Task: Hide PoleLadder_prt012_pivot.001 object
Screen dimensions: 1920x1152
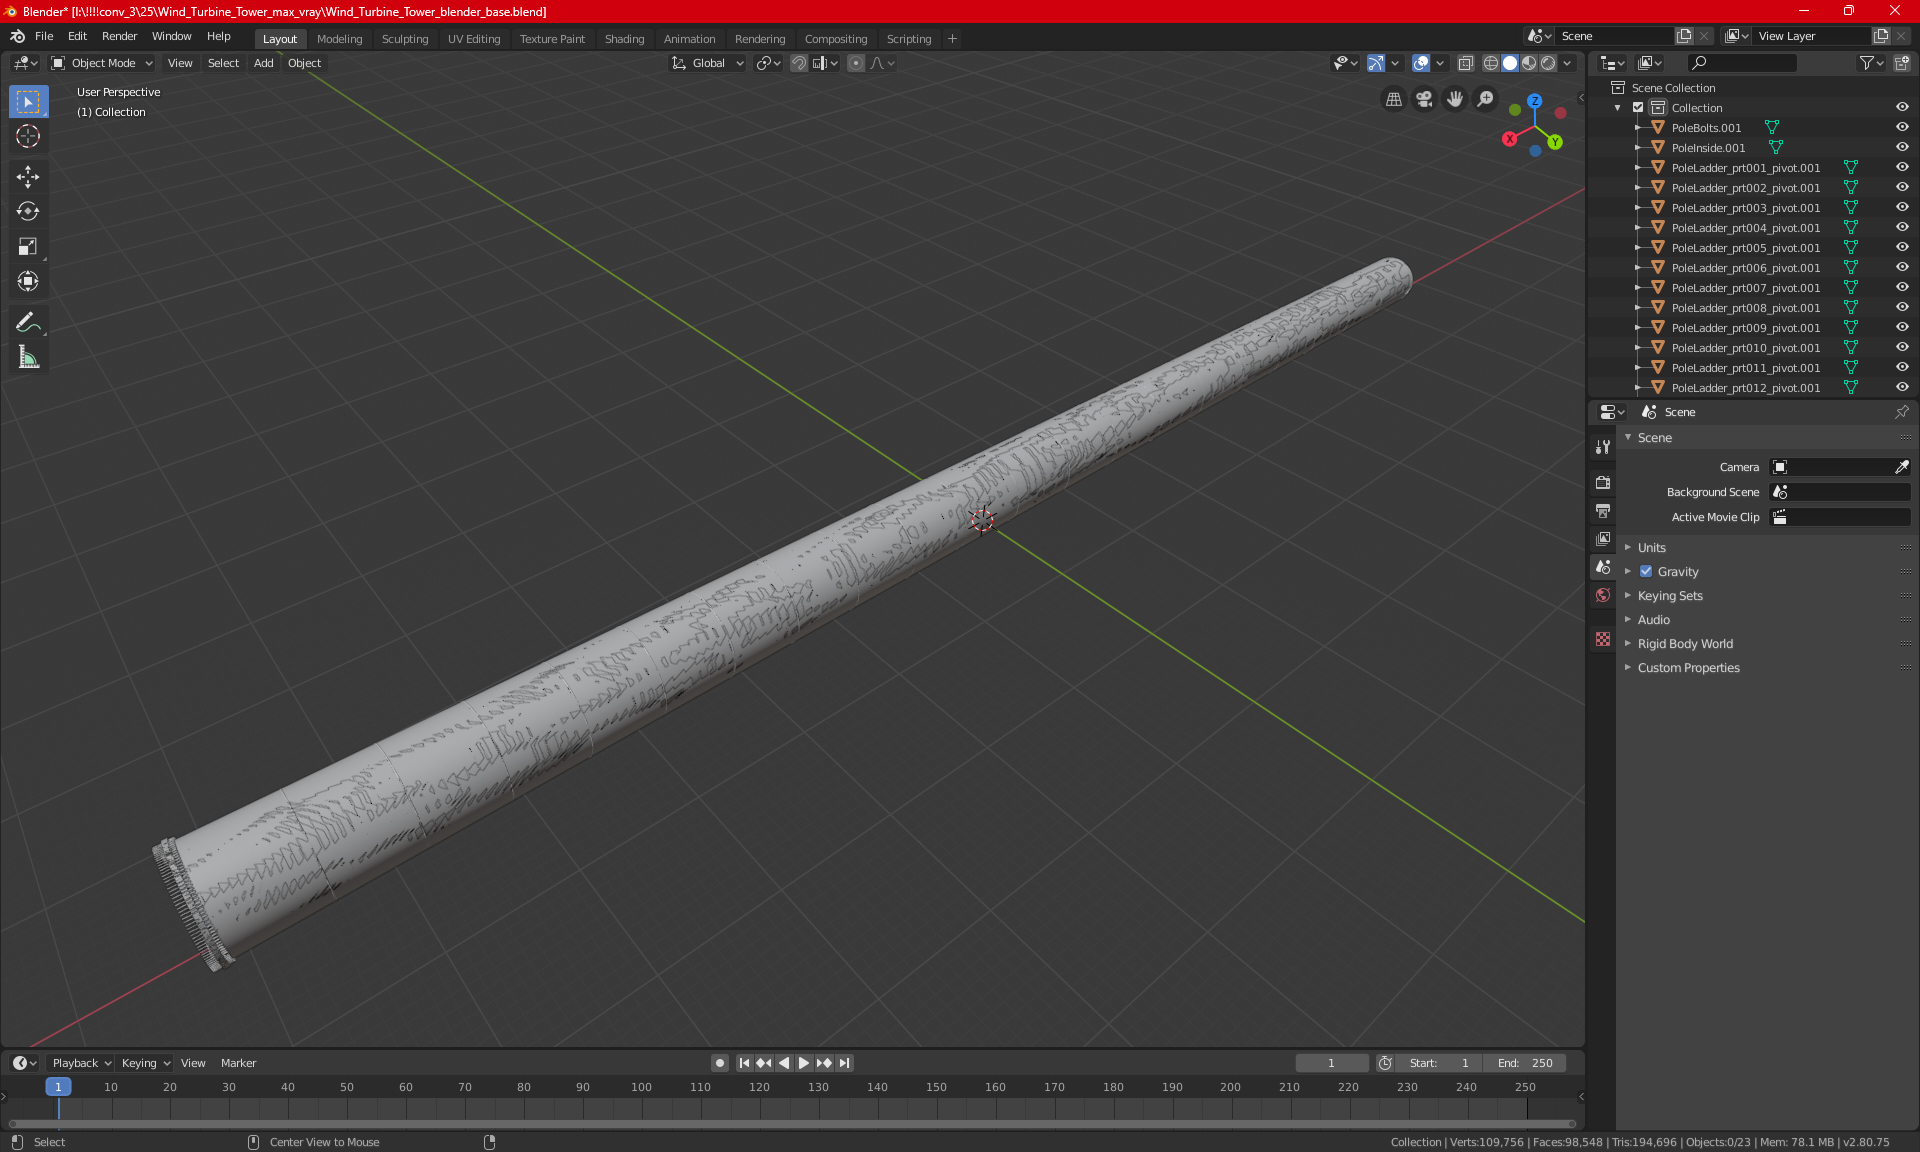Action: coord(1902,388)
